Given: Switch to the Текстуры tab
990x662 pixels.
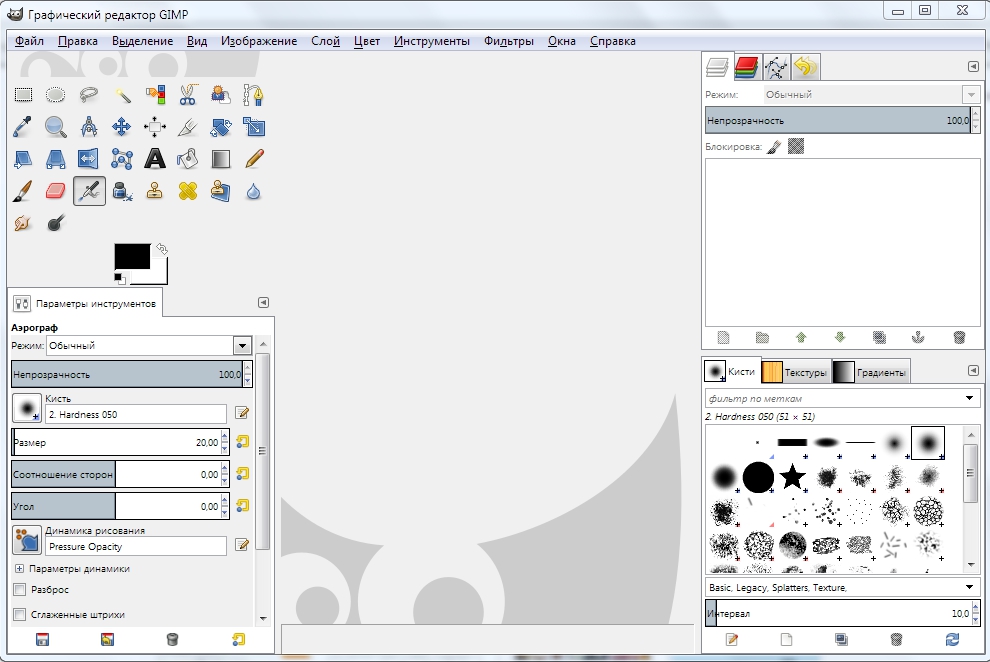Looking at the screenshot, I should coord(795,372).
